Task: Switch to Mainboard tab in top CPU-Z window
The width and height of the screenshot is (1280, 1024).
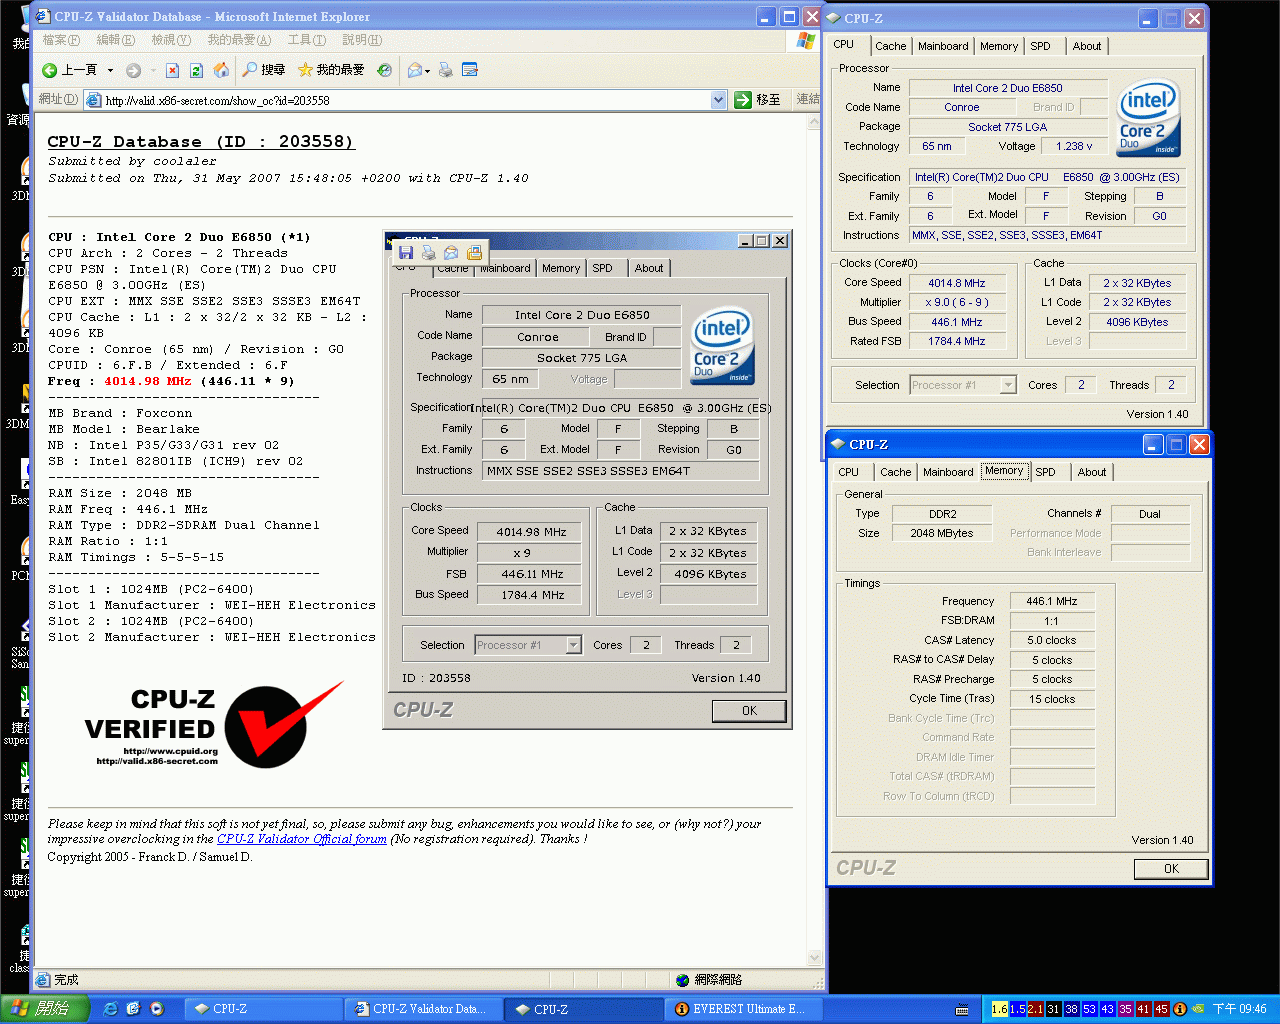Action: tap(943, 46)
